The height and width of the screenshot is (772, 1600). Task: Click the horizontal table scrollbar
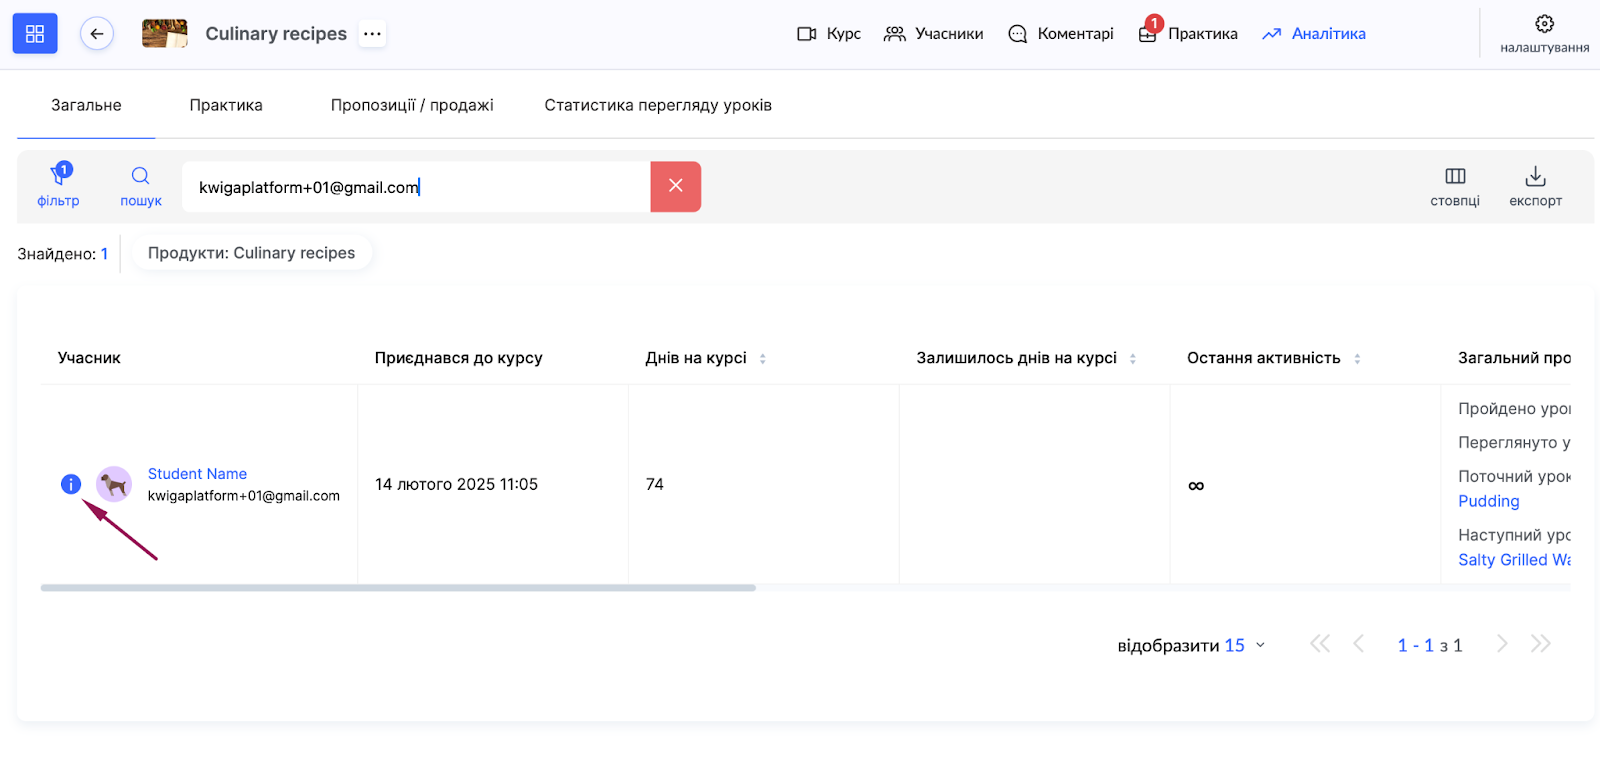pyautogui.click(x=398, y=588)
